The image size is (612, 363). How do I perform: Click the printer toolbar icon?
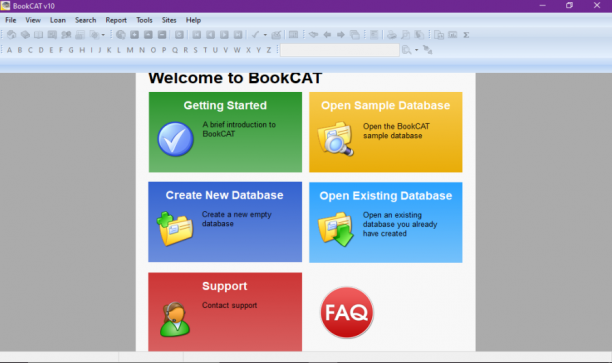[391, 35]
